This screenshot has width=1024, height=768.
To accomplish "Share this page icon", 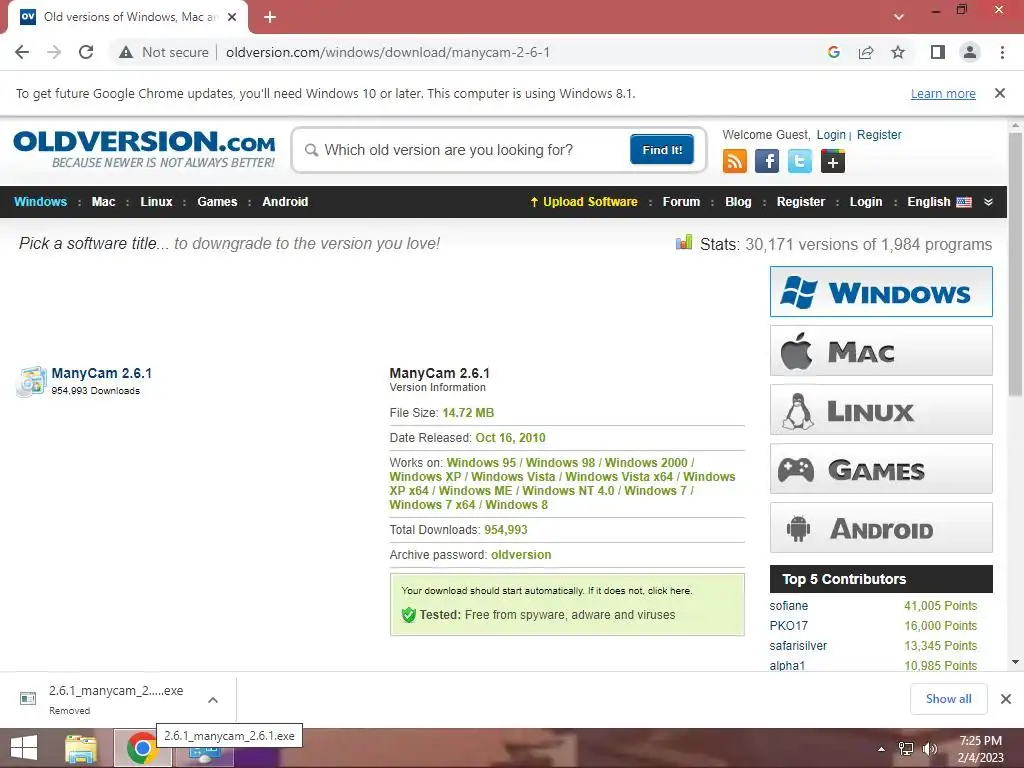I will (x=866, y=52).
